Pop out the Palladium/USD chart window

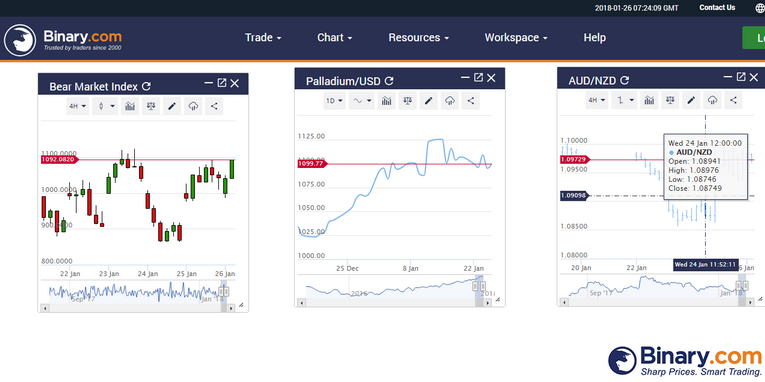(478, 78)
